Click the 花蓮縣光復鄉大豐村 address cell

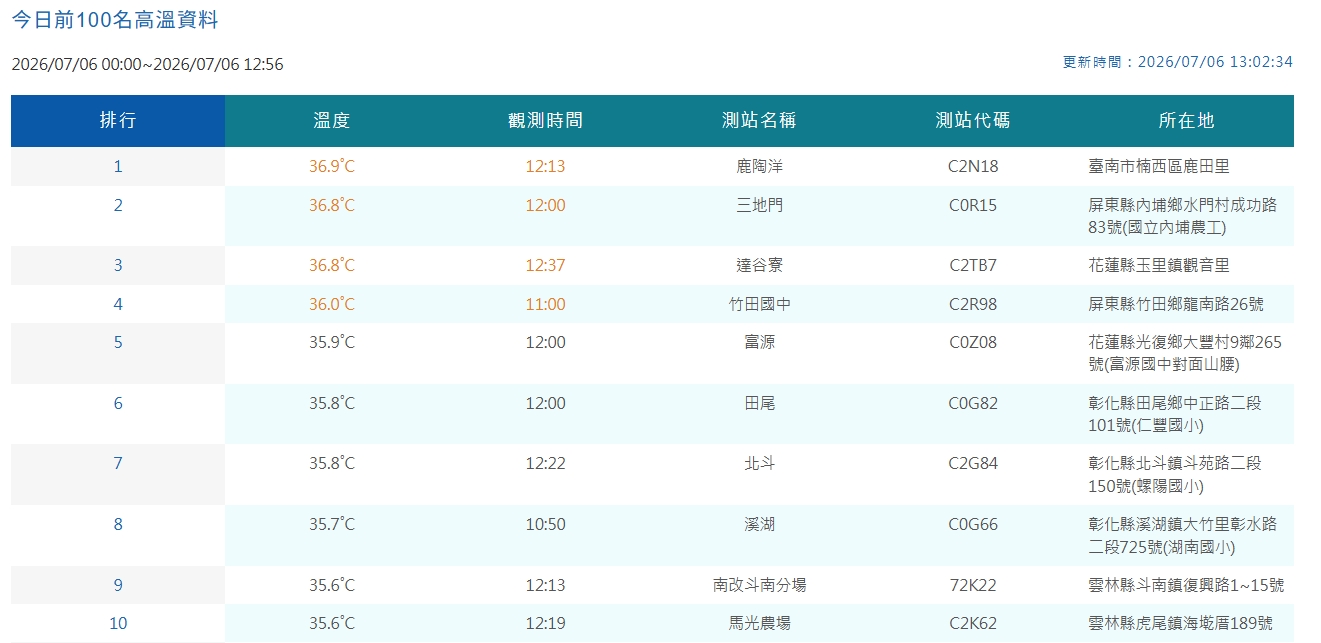pos(1186,353)
